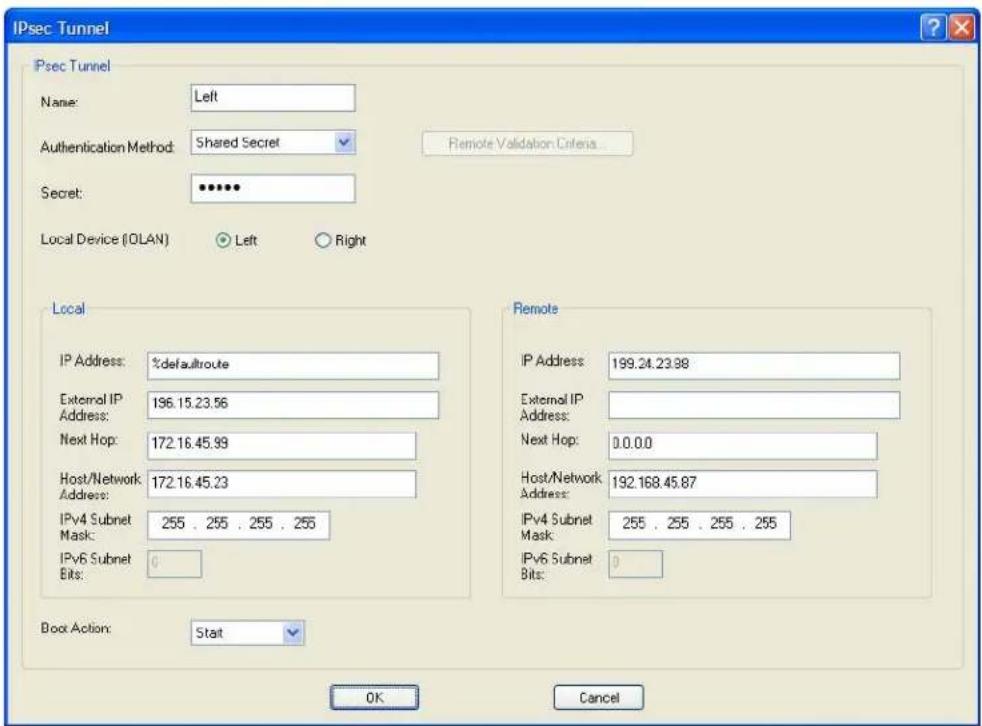Click the Authentication Method label
982x726 pixels.
click(107, 147)
